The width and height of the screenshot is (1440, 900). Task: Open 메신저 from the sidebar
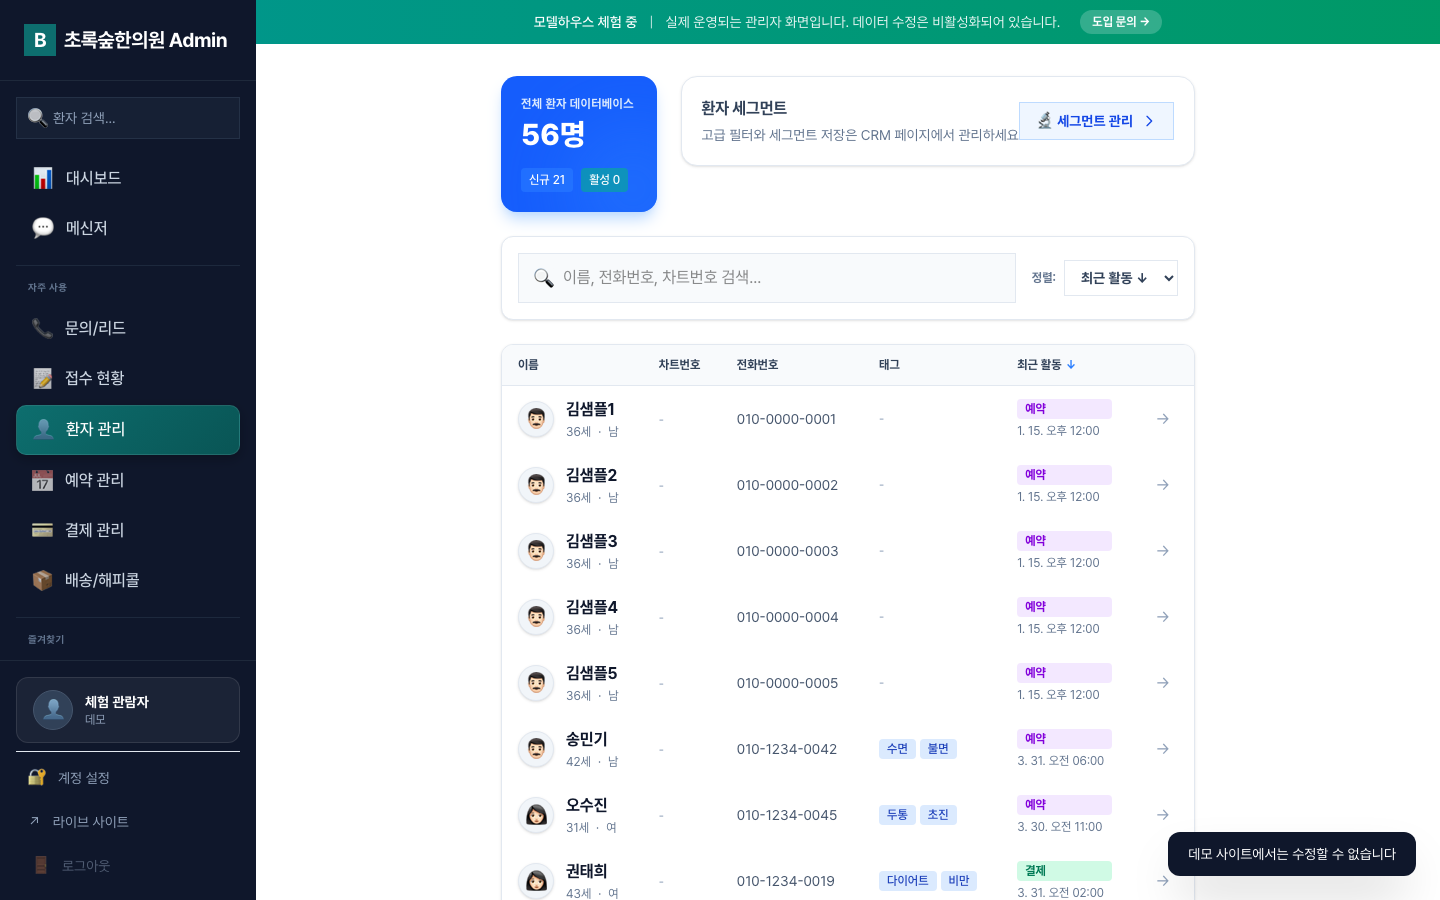128,228
